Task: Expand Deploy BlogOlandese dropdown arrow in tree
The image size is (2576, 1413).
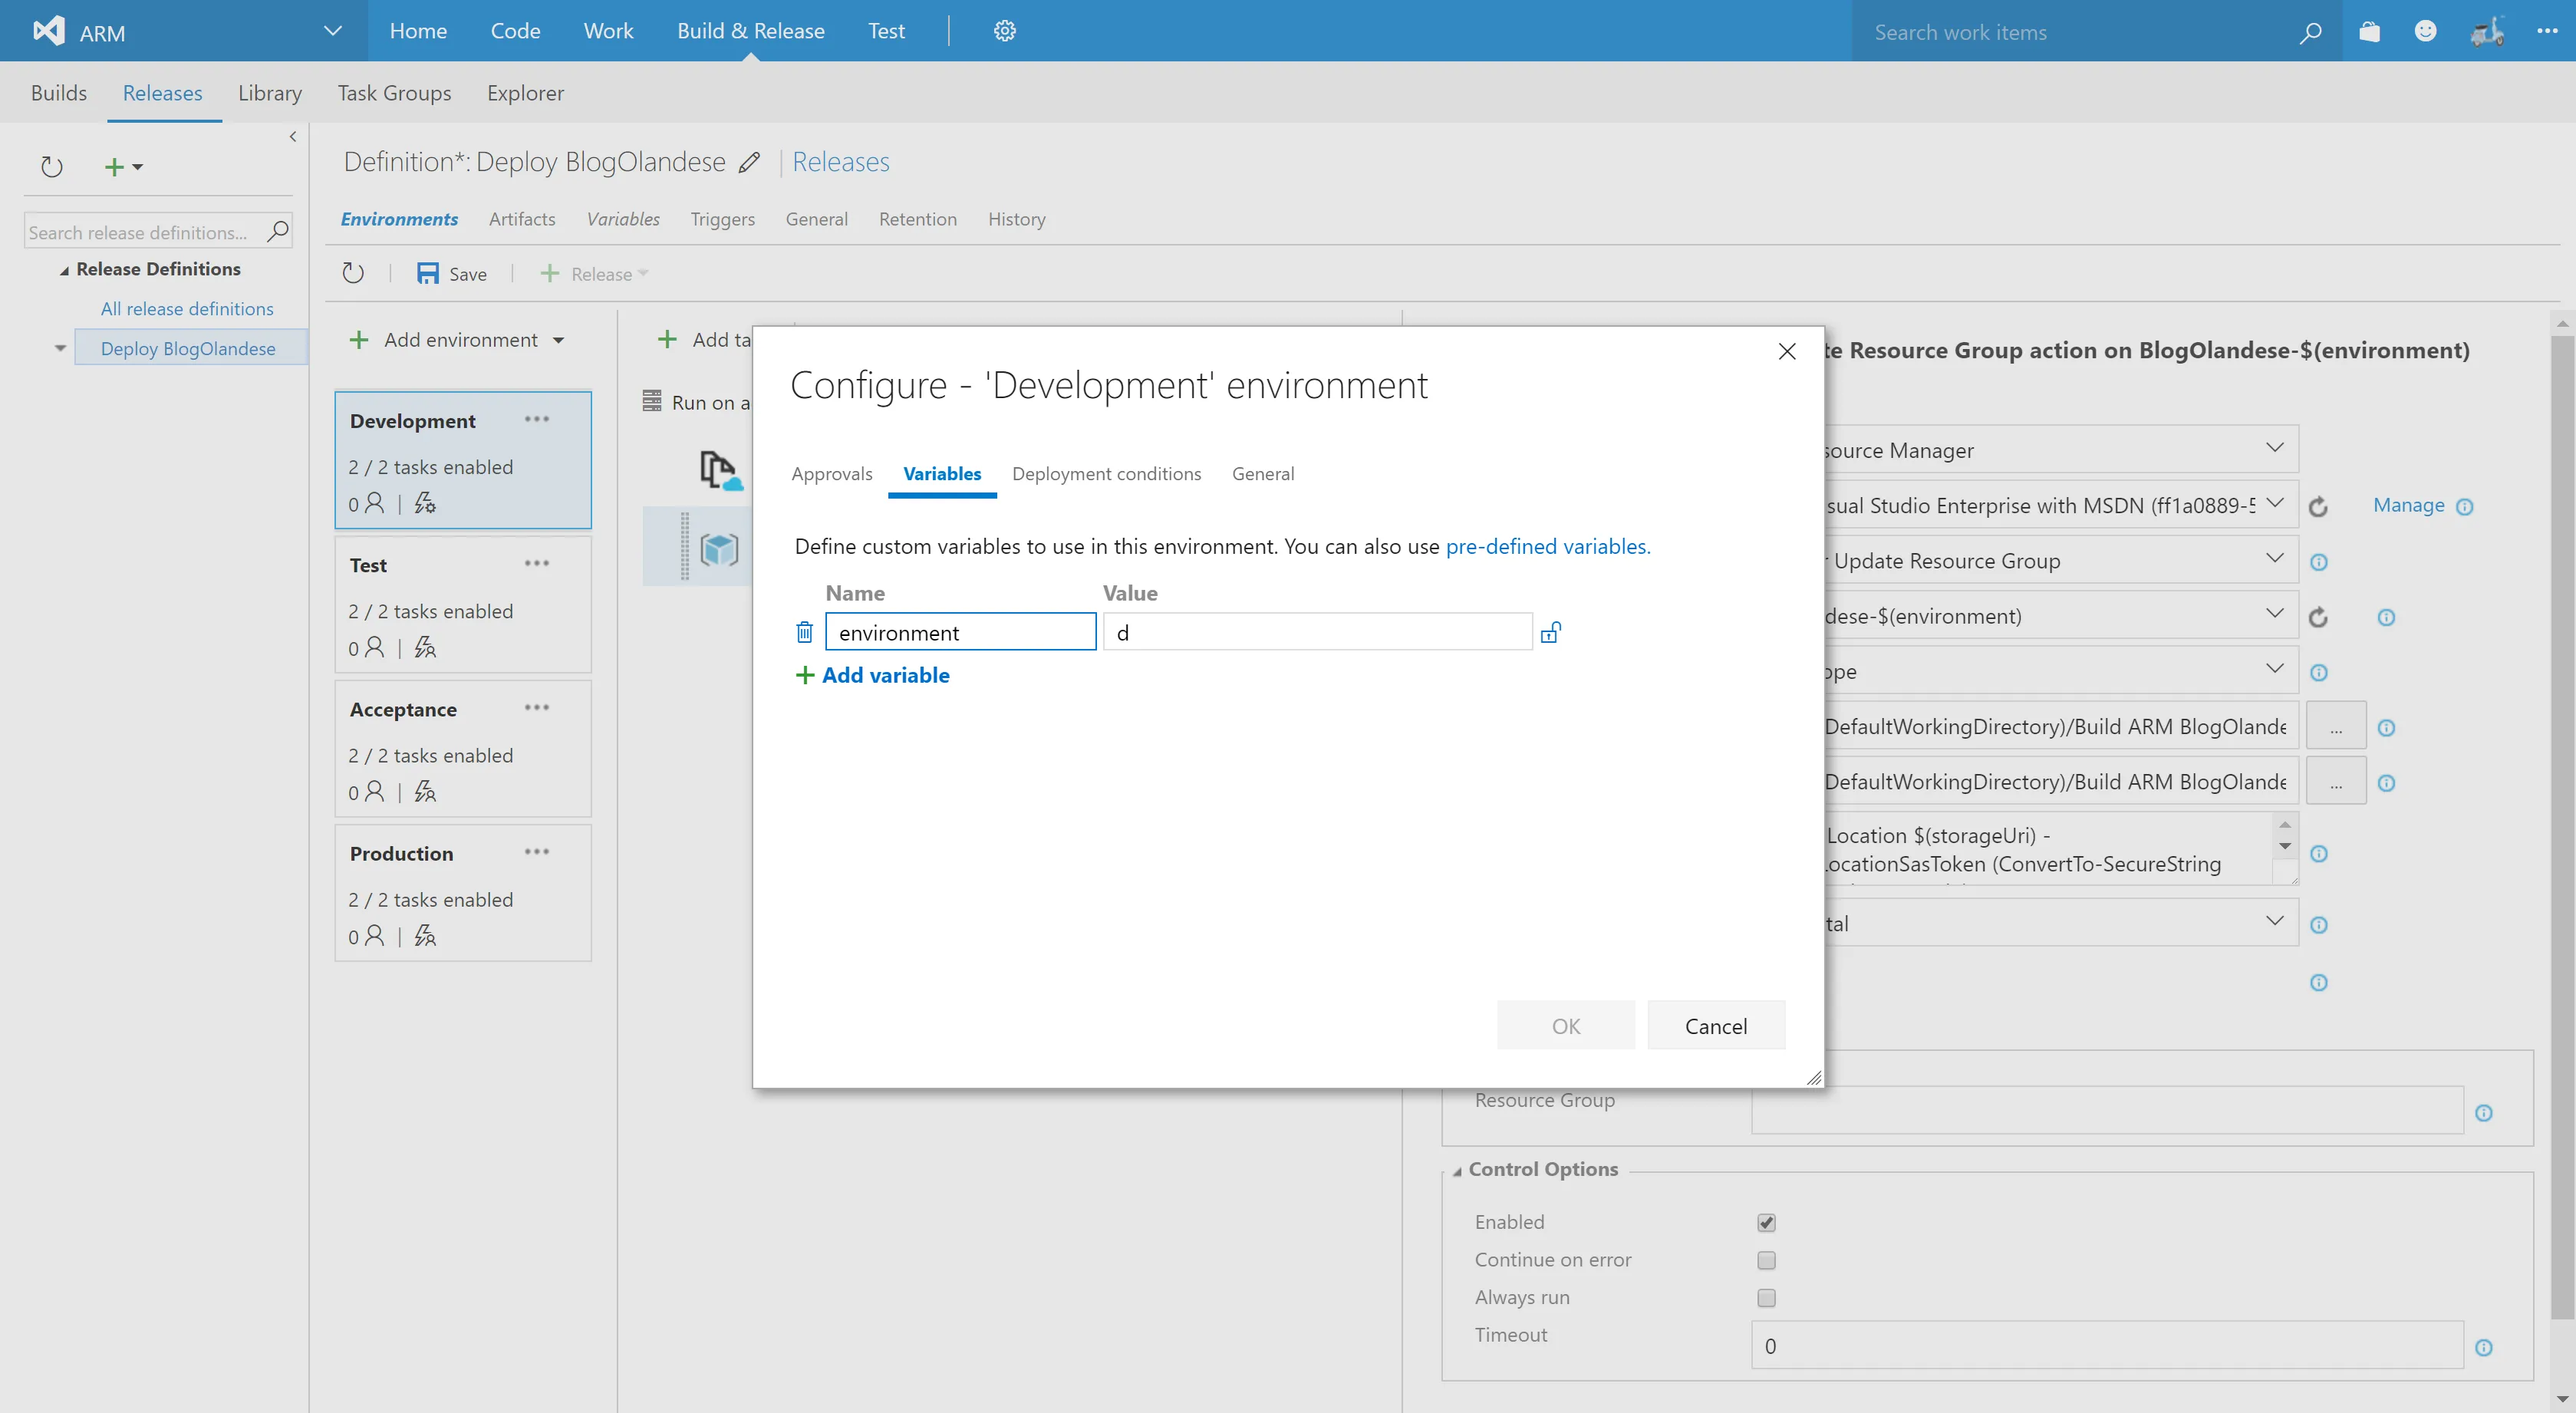Action: coord(60,348)
